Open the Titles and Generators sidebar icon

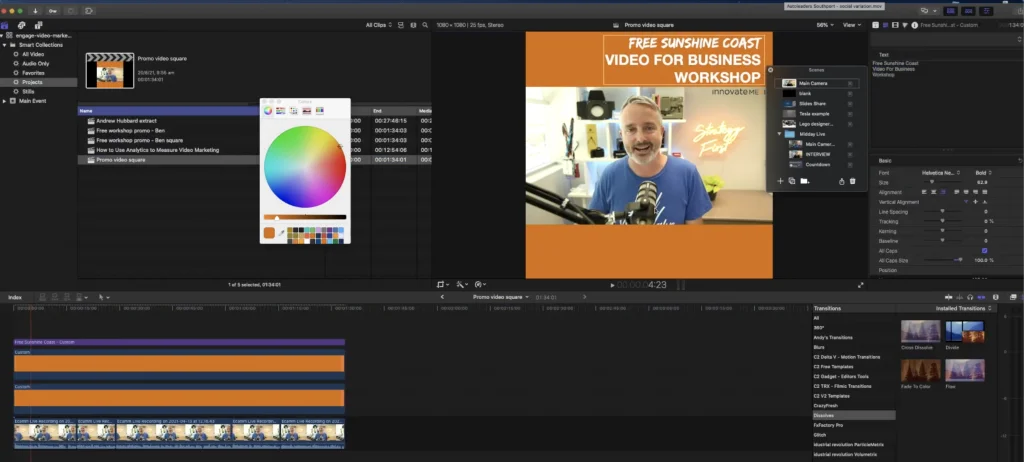[x=39, y=25]
